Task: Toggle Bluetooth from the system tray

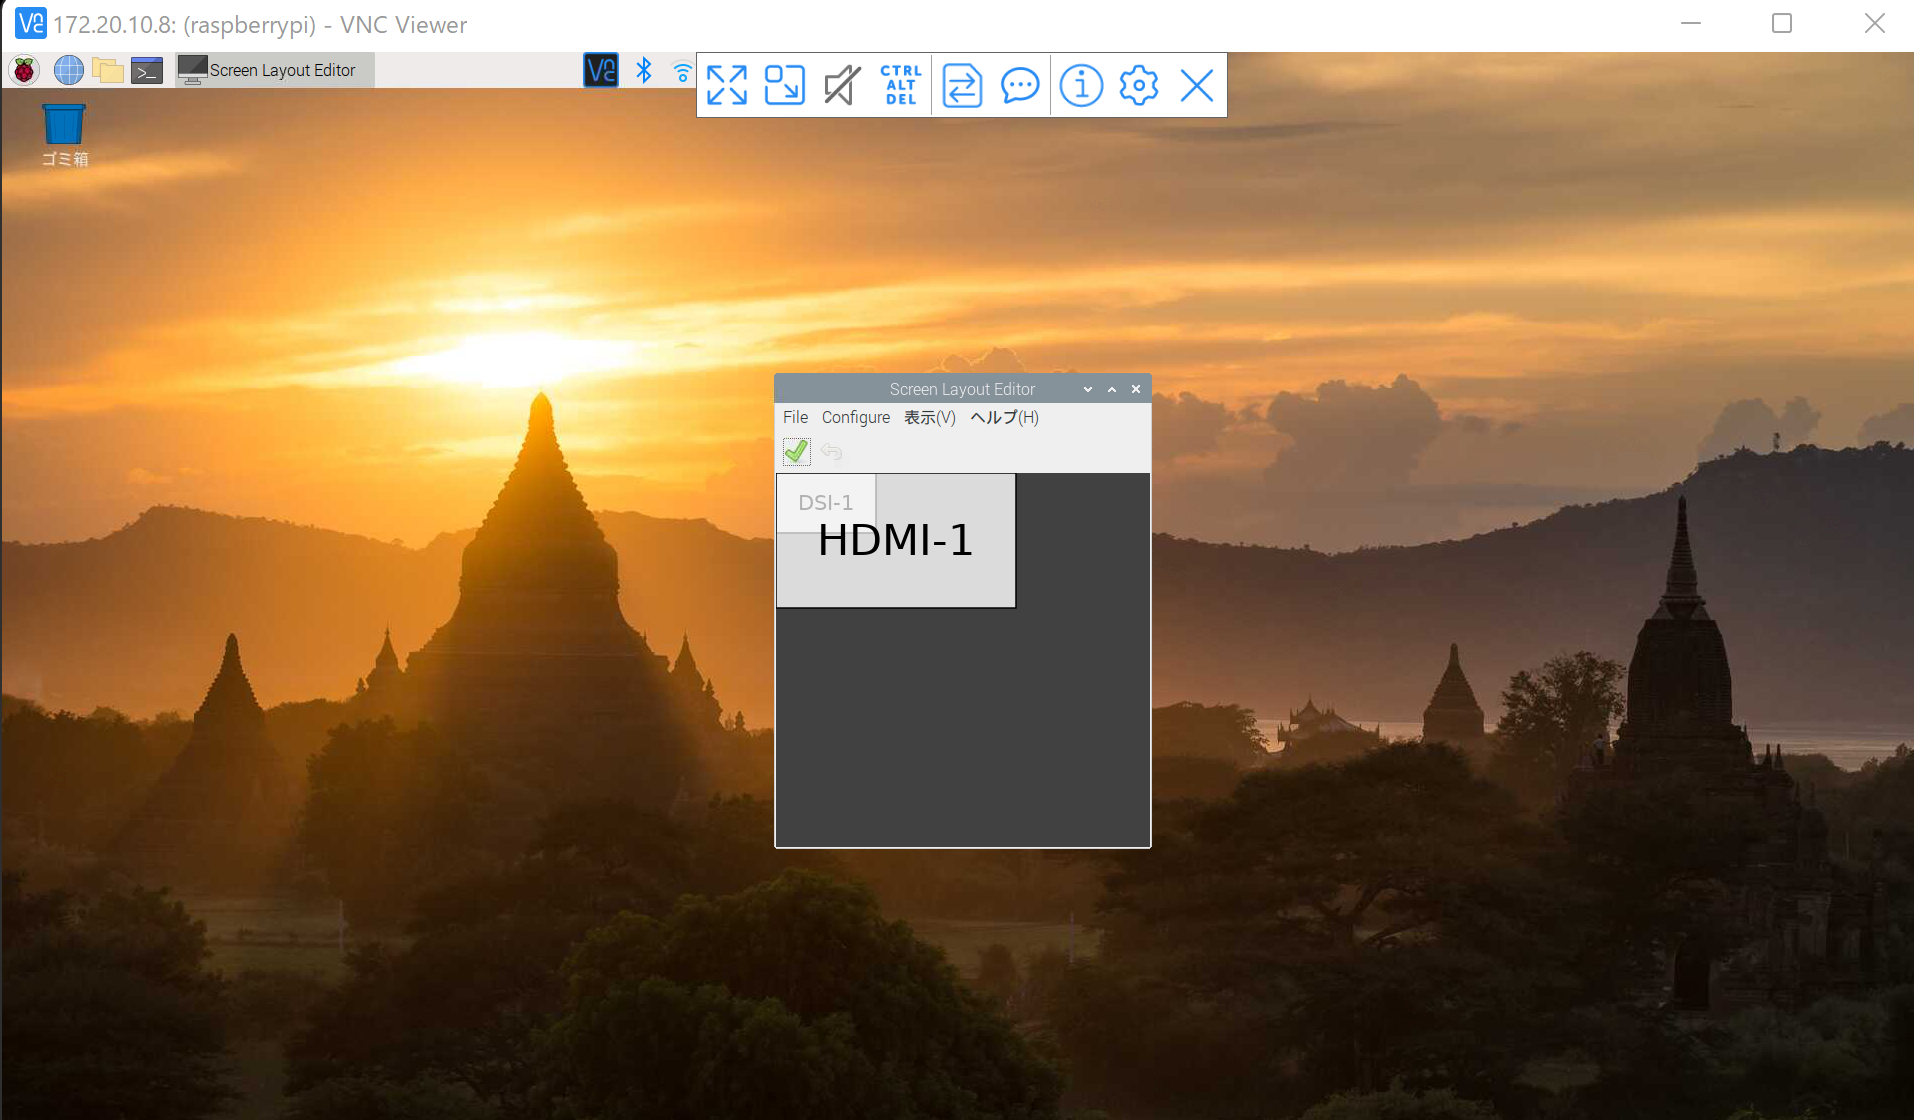Action: [643, 70]
